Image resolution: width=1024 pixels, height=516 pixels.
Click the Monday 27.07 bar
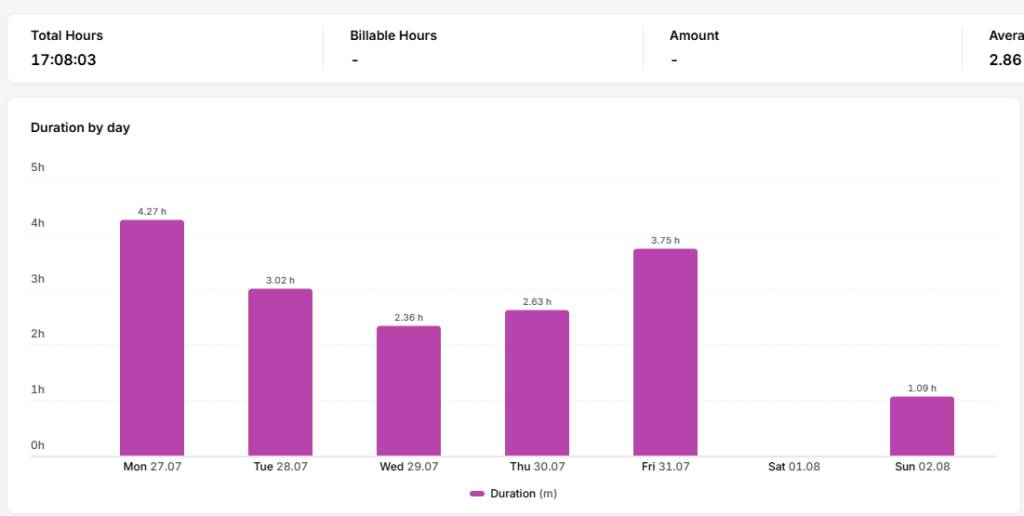coord(152,338)
